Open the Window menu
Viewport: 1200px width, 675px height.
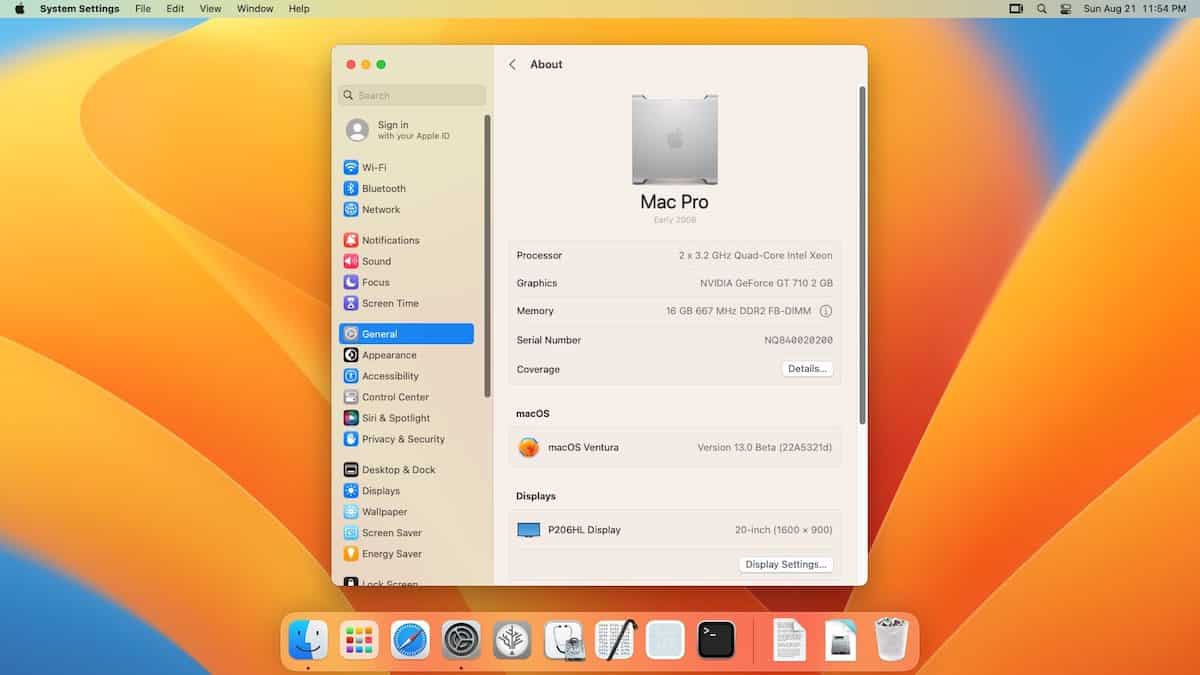tap(254, 8)
